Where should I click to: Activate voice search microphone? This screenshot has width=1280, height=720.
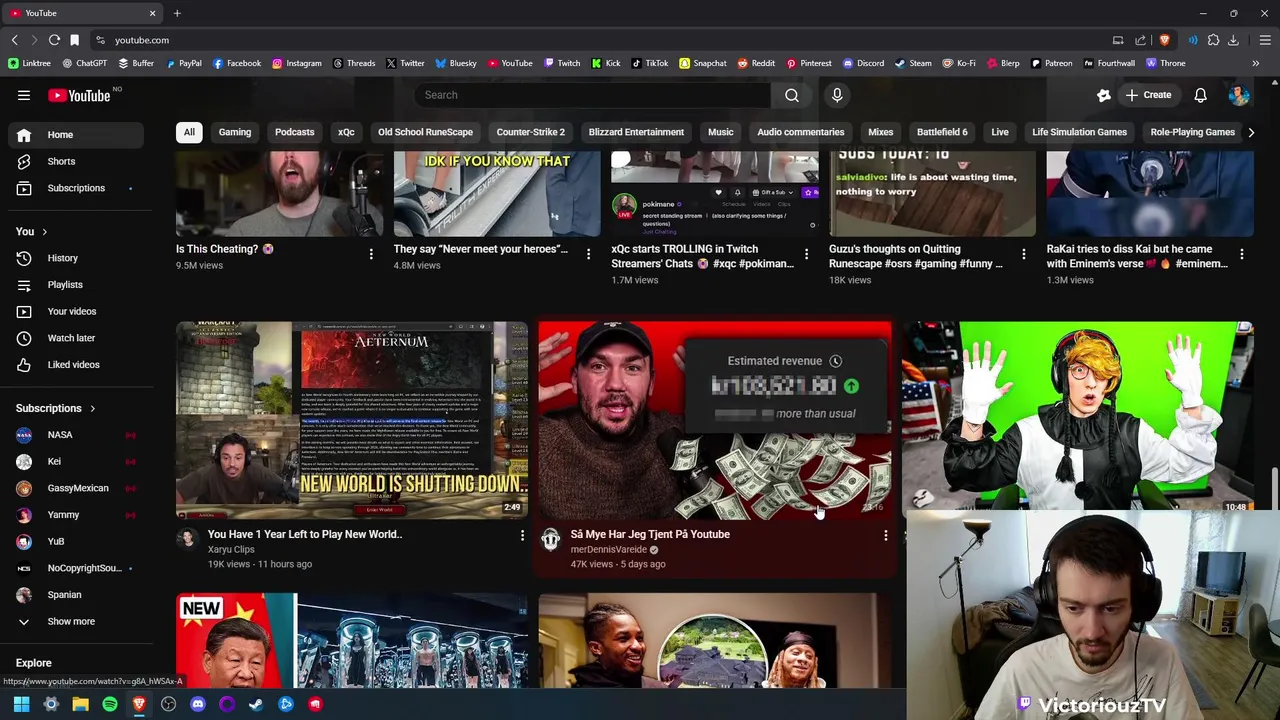point(837,95)
